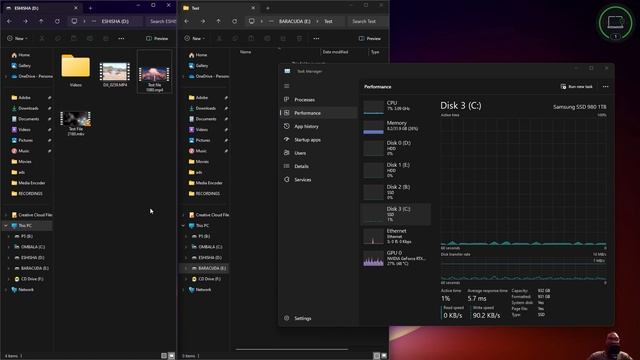The image size is (640, 360).
Task: Open Downloads in ESHISHA (D:) navigation pane
Action: click(x=28, y=108)
